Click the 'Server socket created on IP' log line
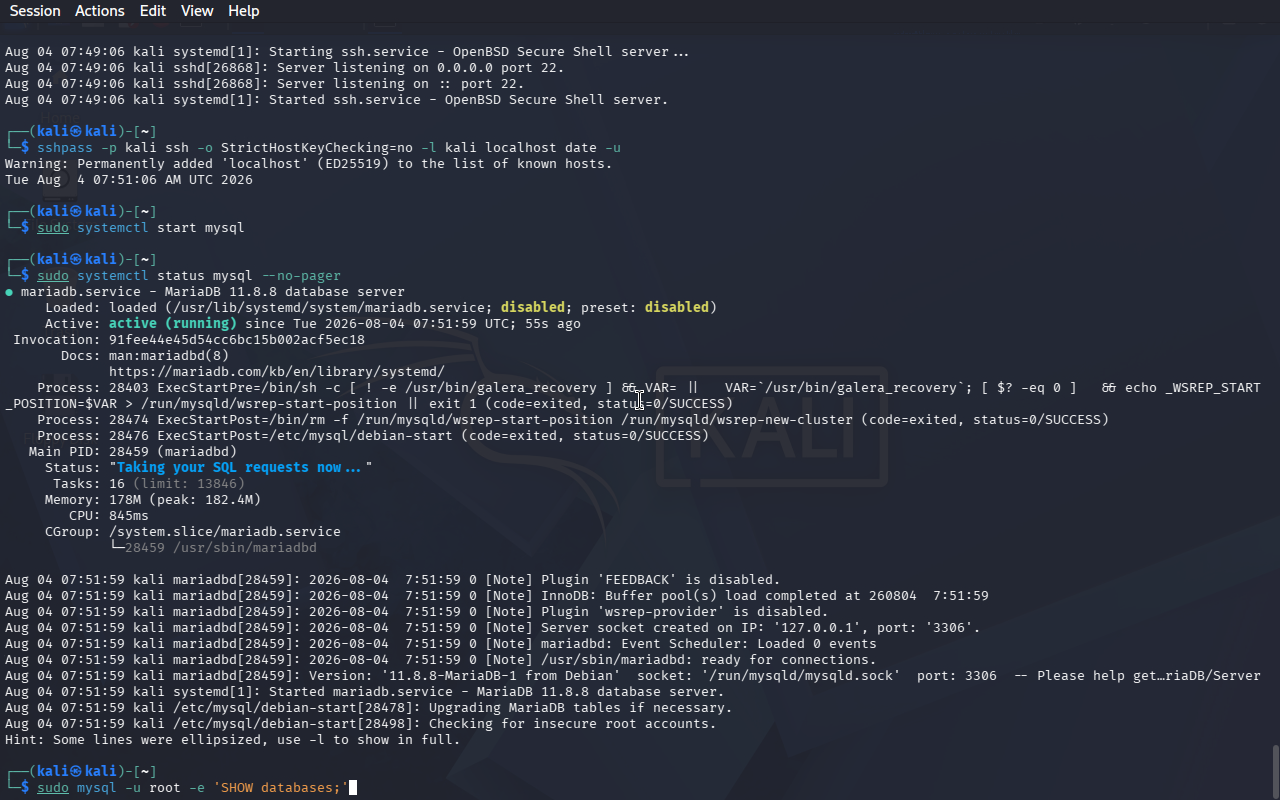Viewport: 1280px width, 800px height. click(493, 627)
